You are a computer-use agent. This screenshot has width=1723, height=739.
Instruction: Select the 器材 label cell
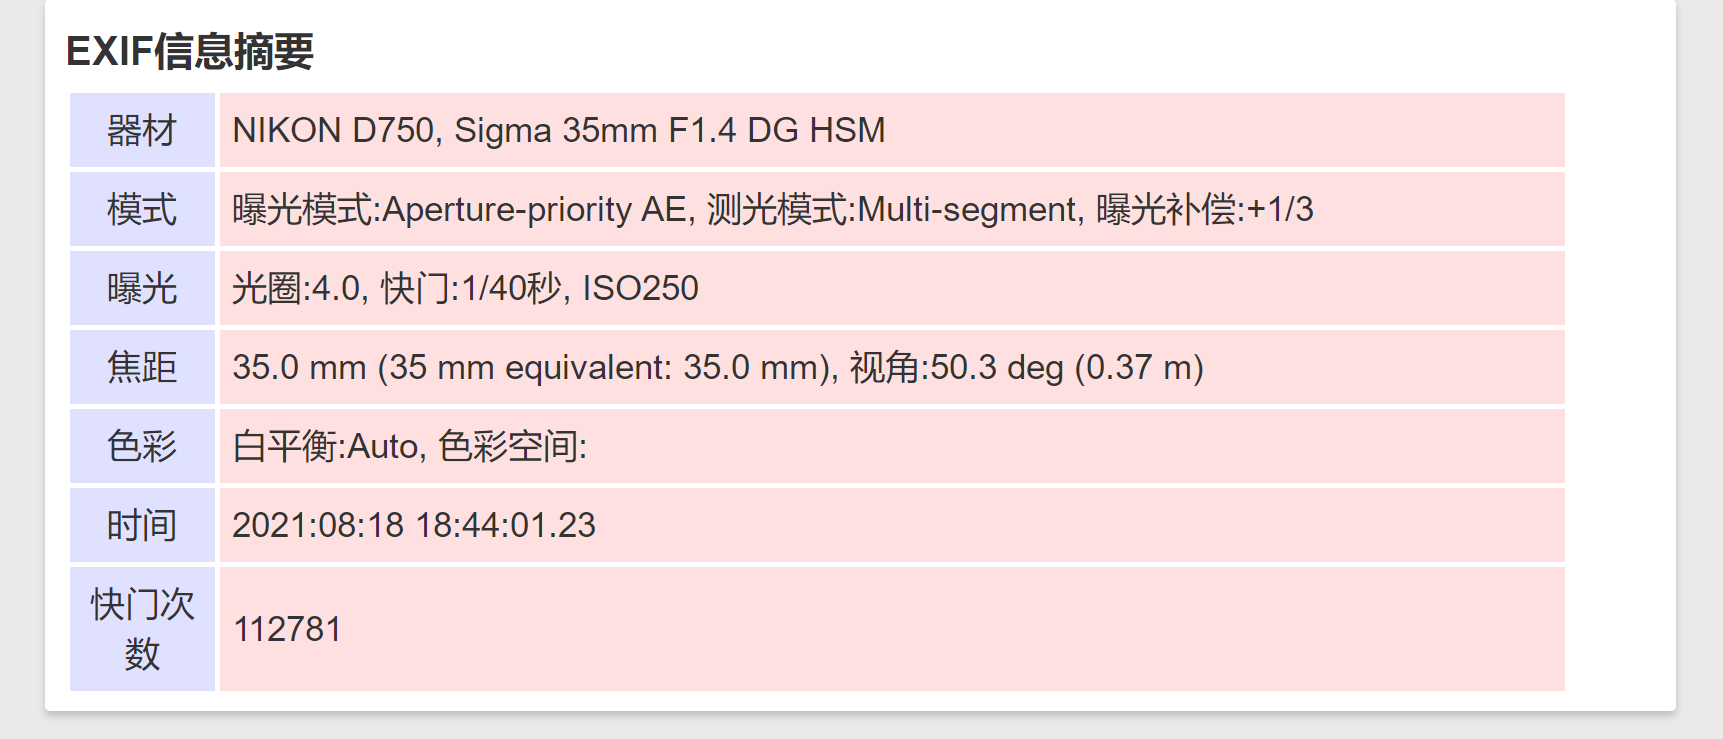[142, 130]
